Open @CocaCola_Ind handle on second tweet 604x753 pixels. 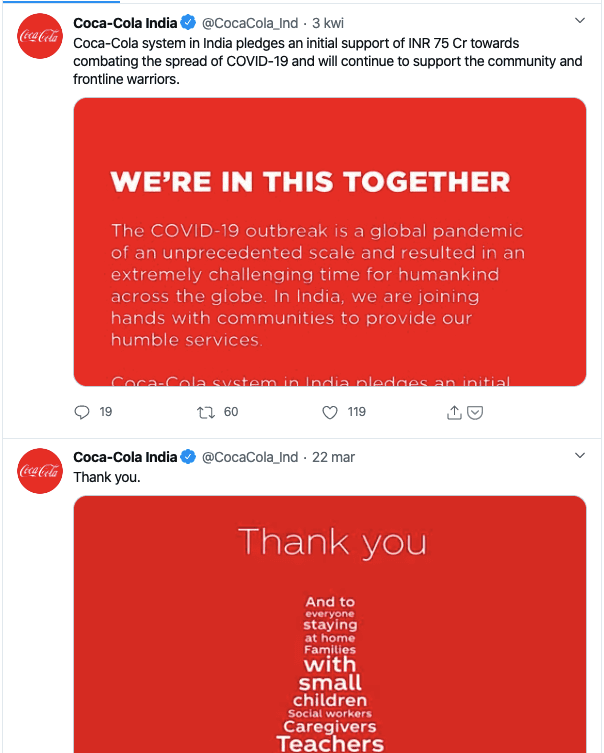tap(250, 457)
